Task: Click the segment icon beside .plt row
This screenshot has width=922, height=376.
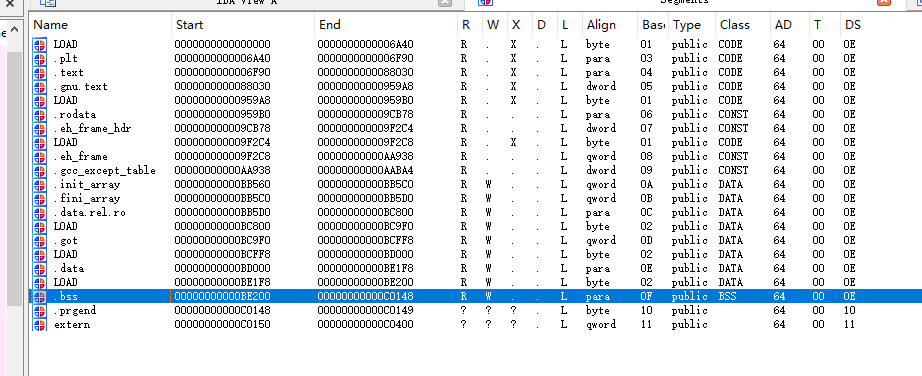Action: click(39, 58)
